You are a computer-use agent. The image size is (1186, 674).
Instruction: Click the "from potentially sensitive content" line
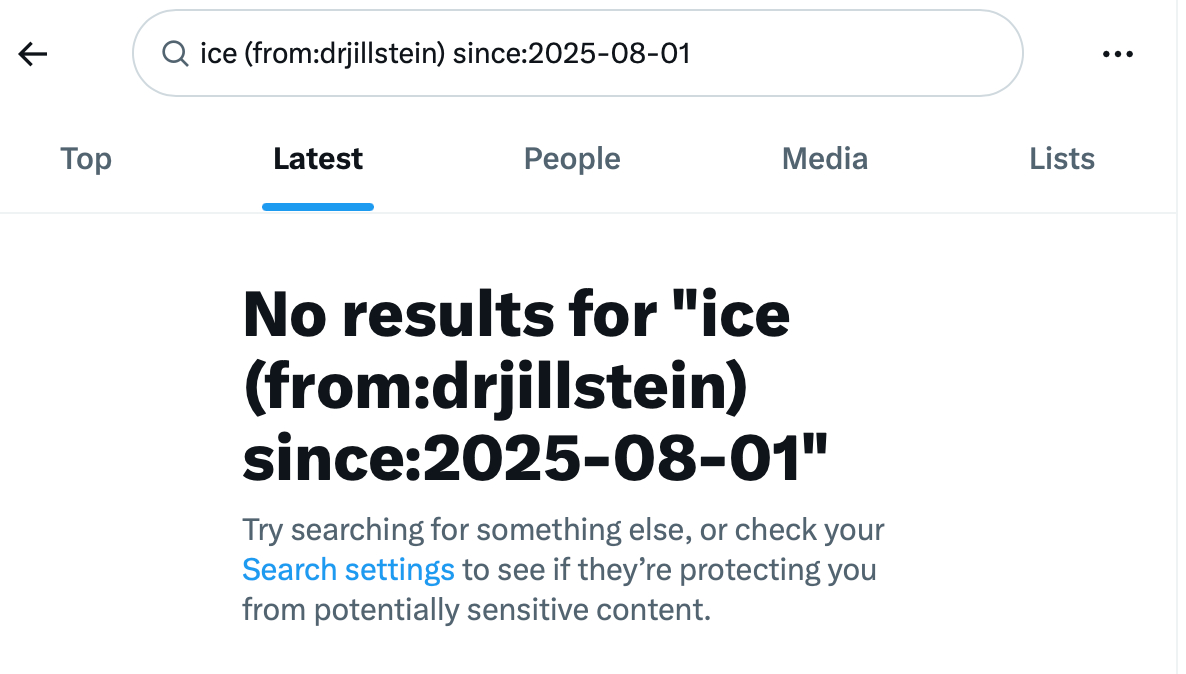point(476,610)
